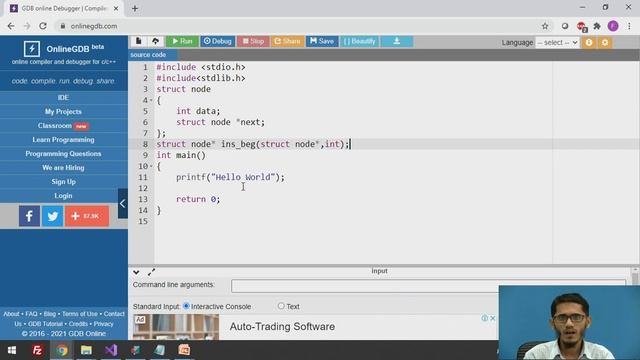This screenshot has height=360, width=640.
Task: Click the printf Hello World line
Action: (230, 177)
